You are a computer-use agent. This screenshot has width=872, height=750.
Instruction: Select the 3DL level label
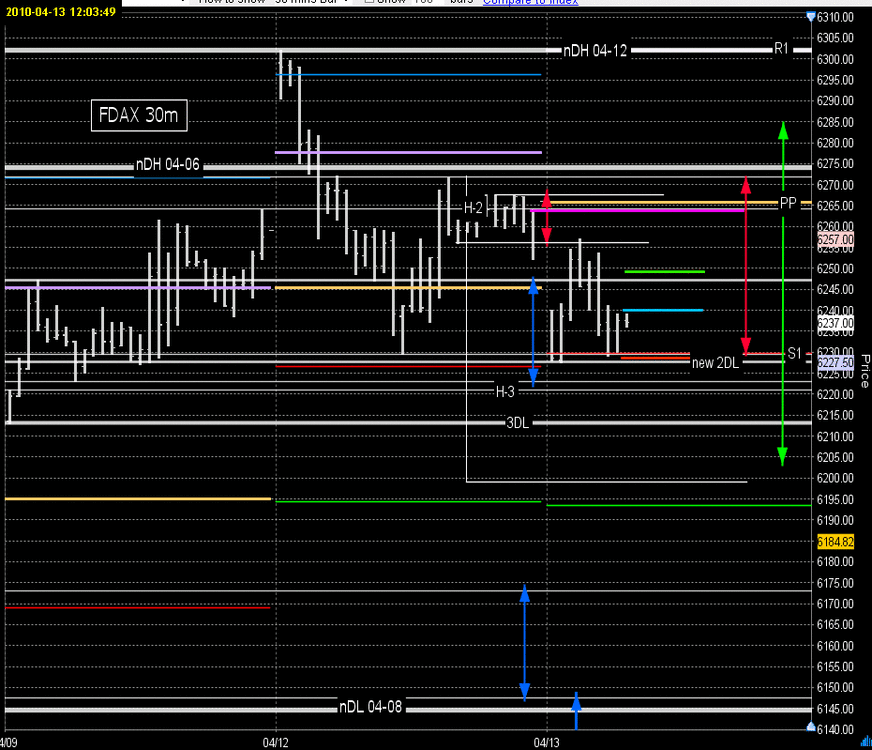[517, 423]
